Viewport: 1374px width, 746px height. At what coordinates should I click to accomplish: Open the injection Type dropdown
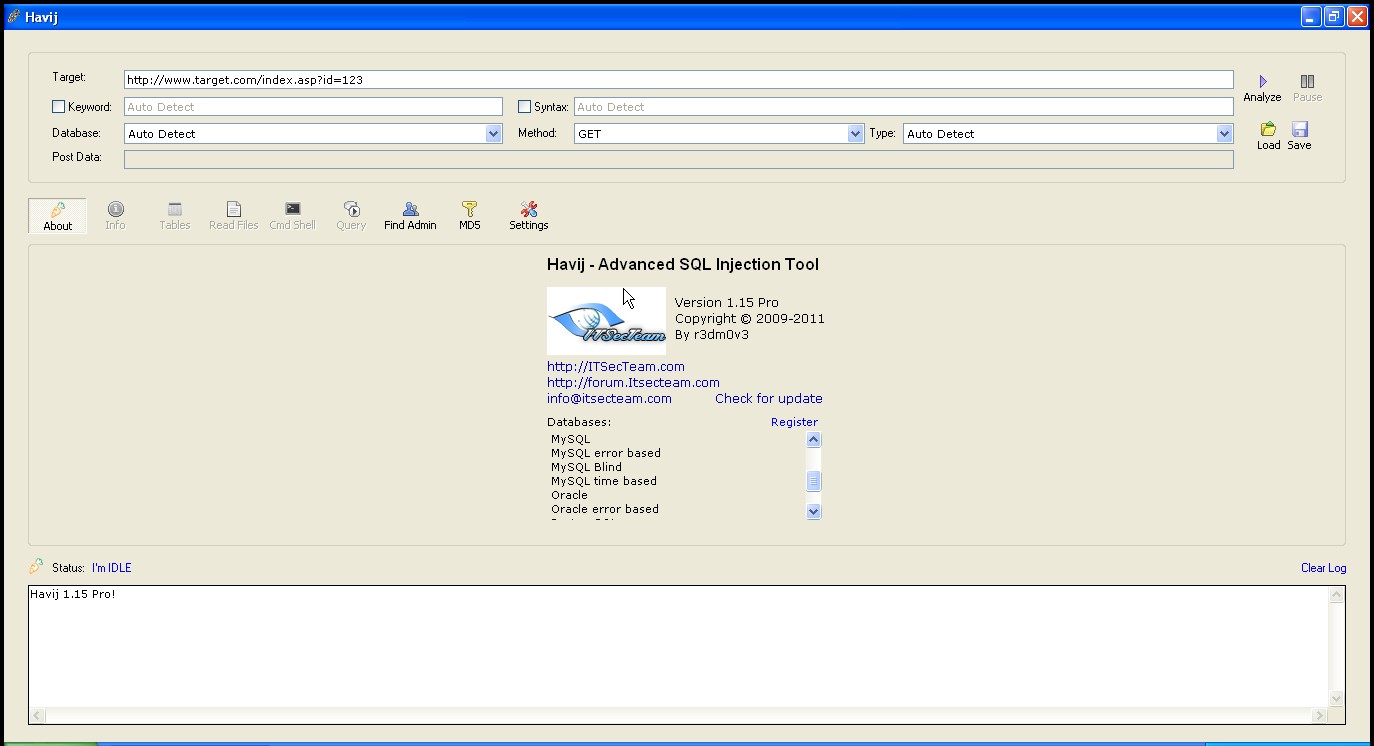point(1225,132)
